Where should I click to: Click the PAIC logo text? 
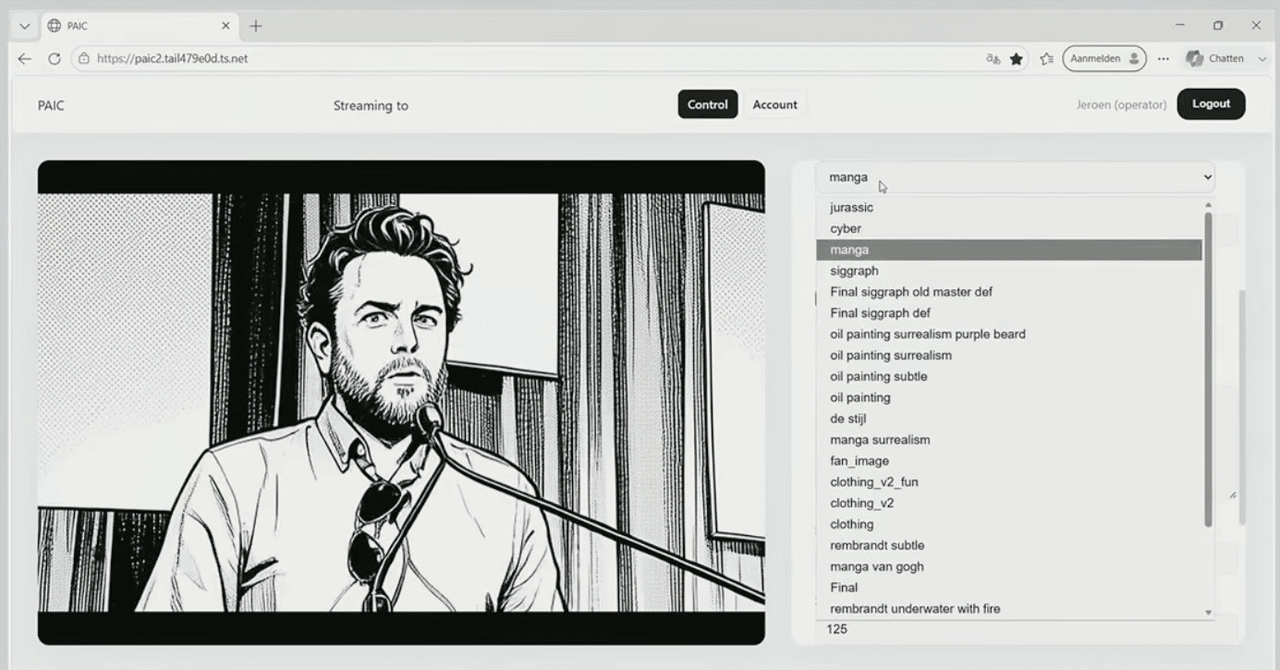(x=51, y=105)
